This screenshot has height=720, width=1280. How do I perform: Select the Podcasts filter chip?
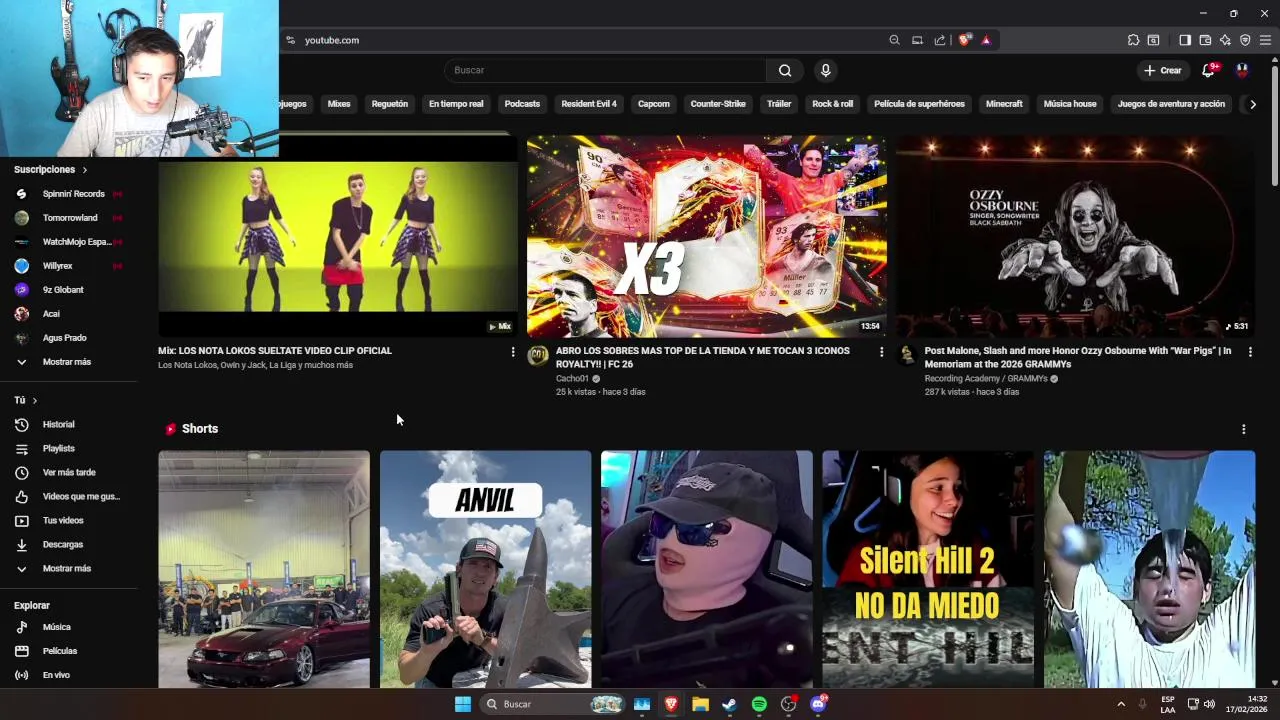click(x=522, y=104)
